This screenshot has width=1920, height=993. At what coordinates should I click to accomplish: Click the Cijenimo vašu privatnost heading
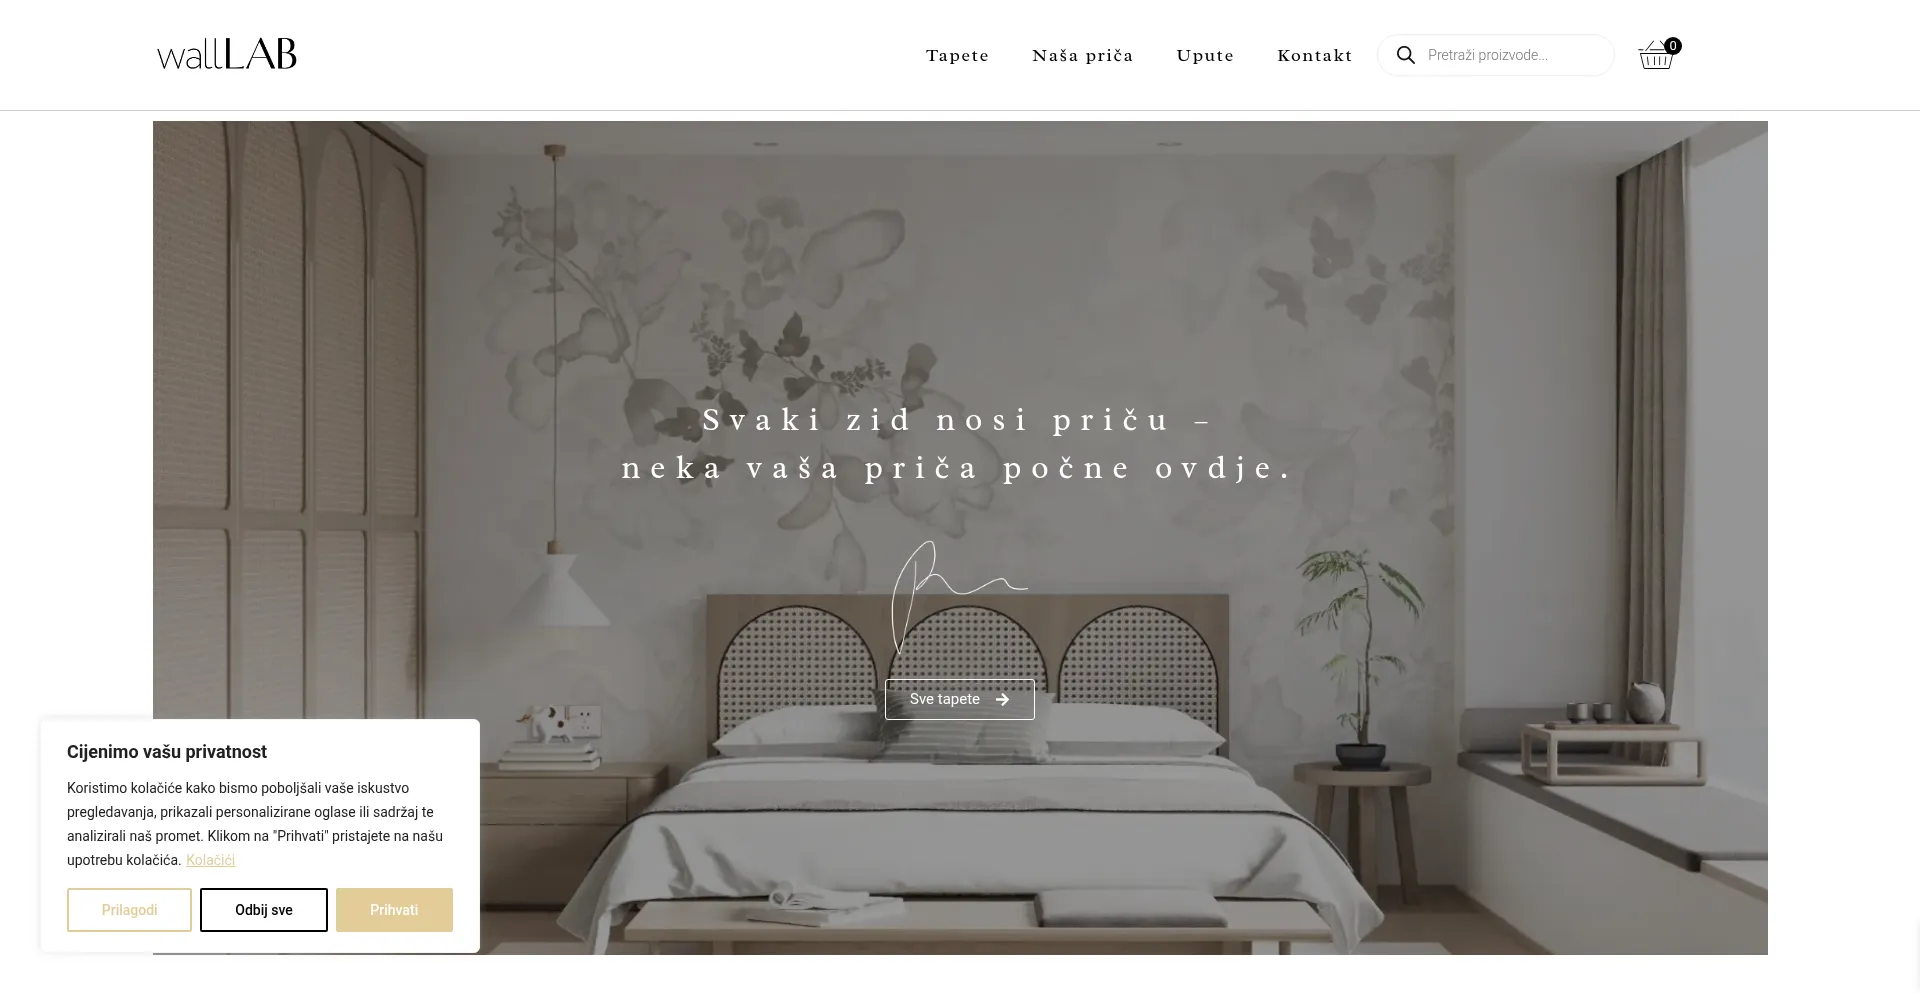(x=167, y=752)
